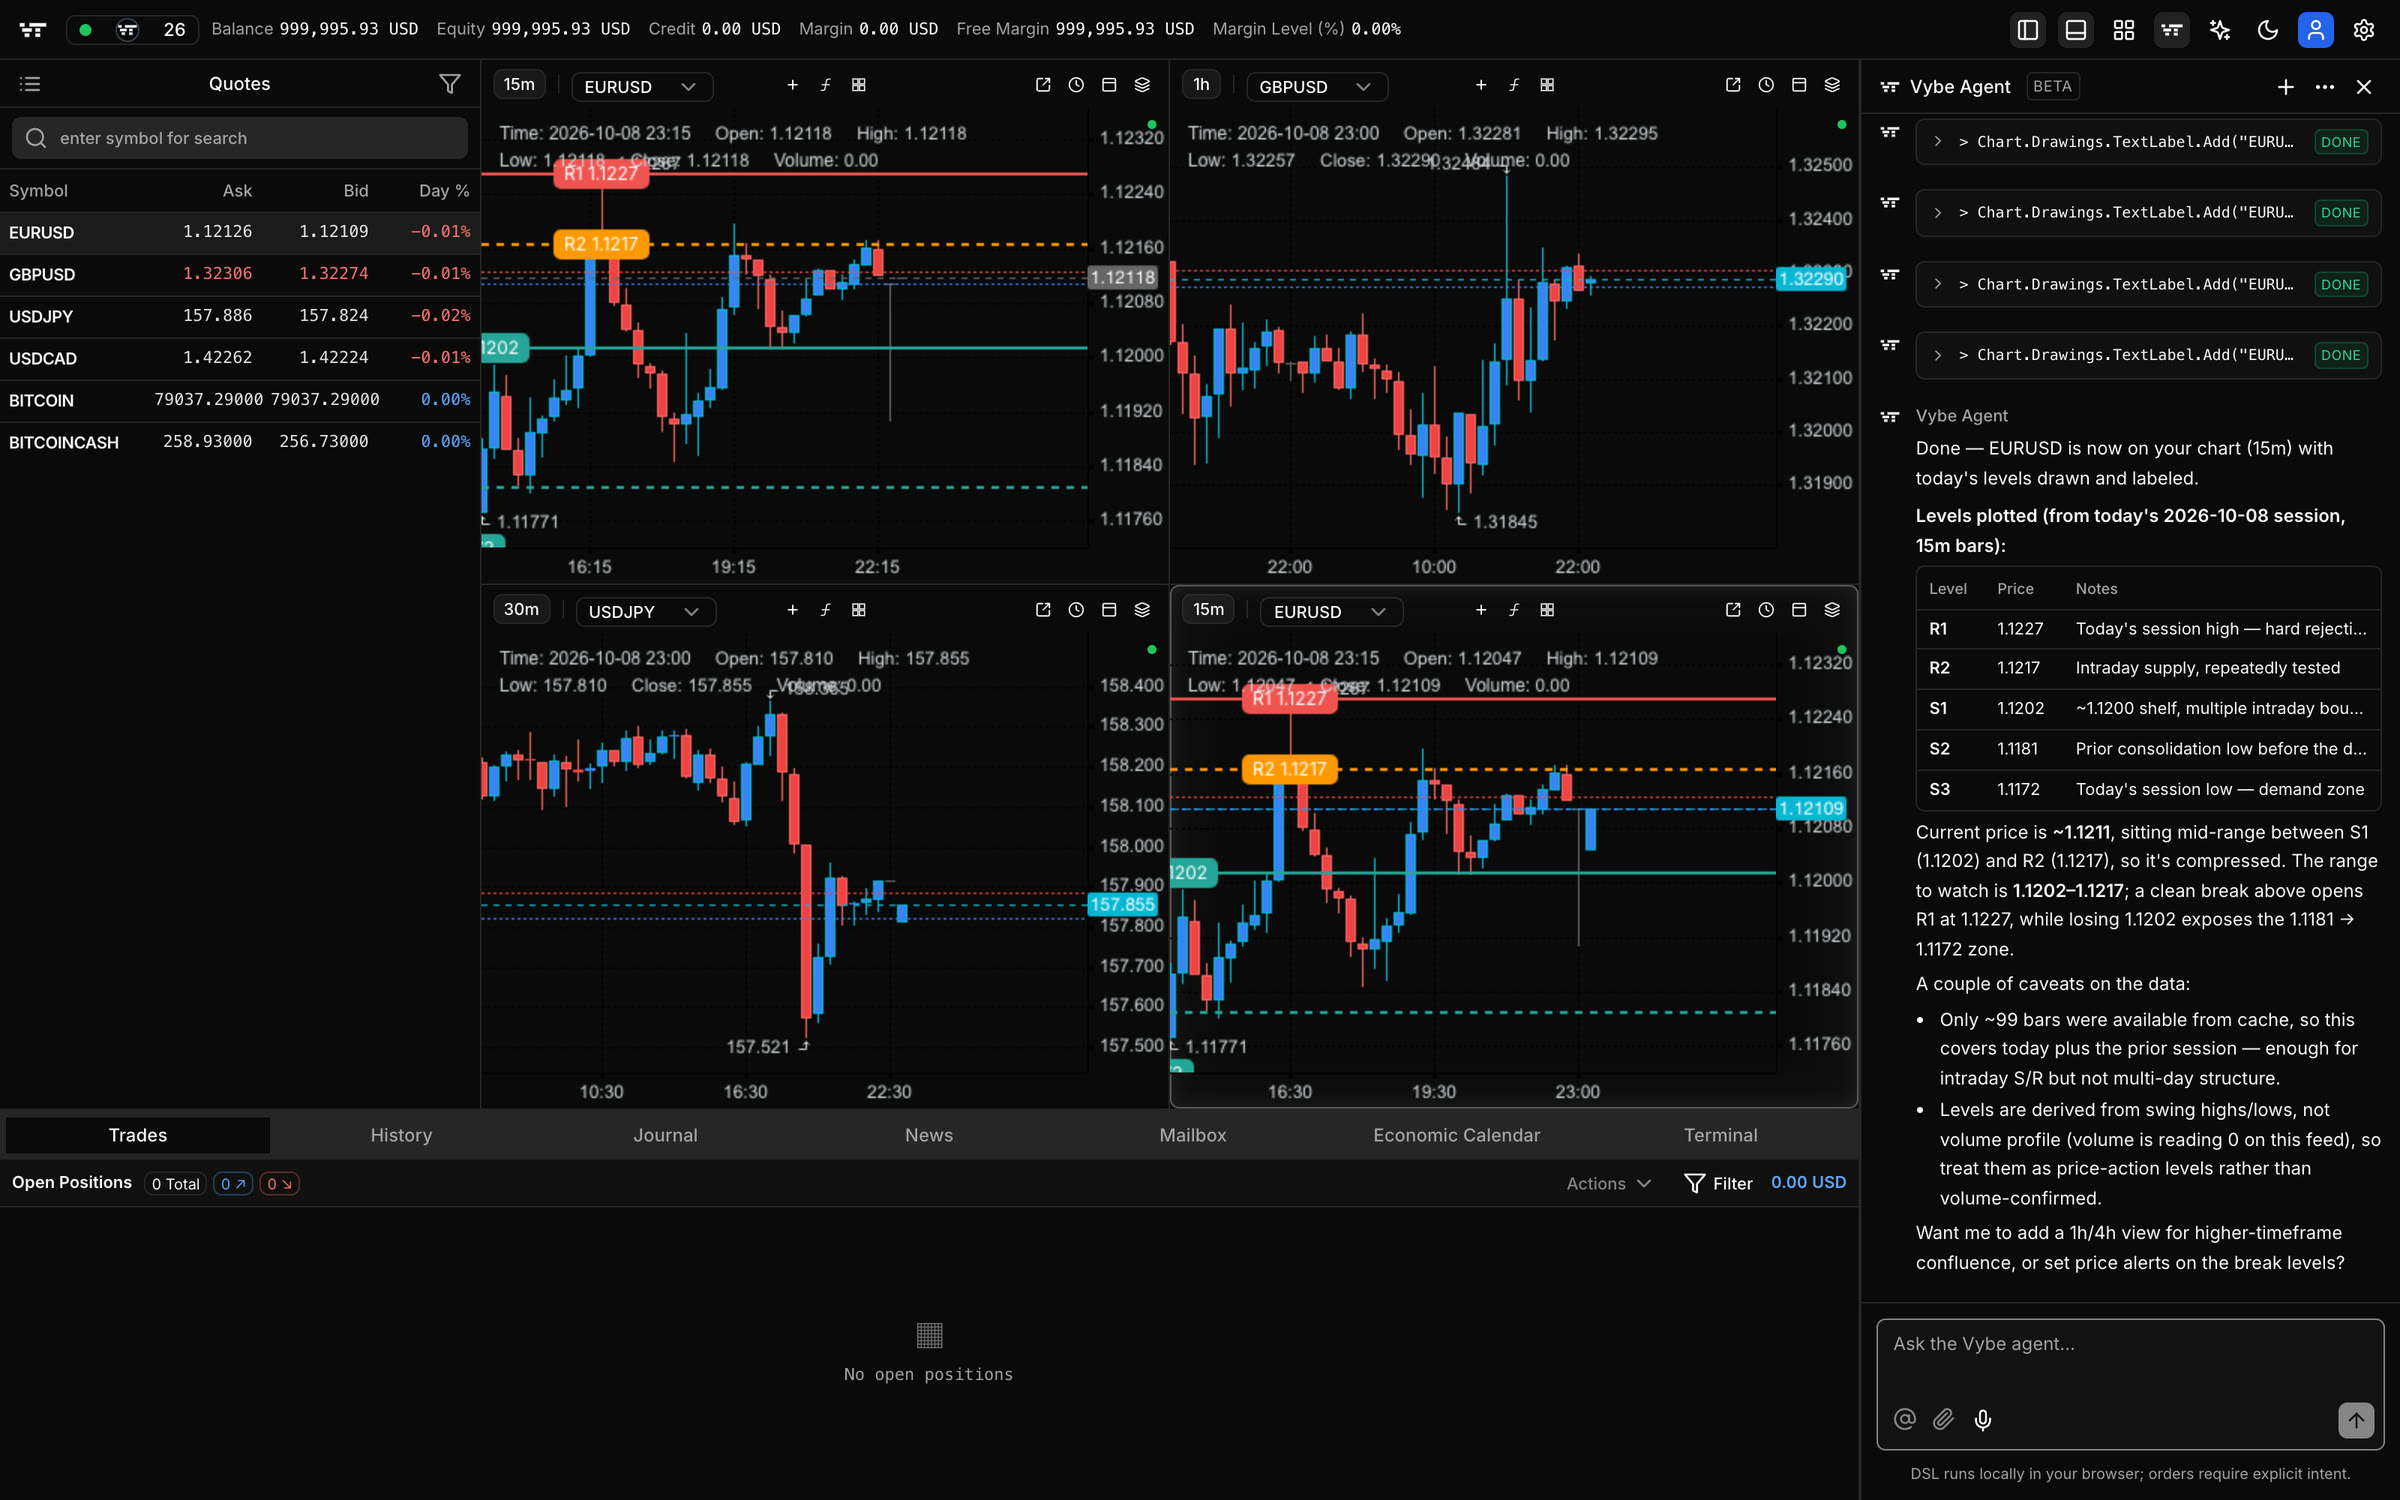
Task: Switch to the Journal tab
Action: tap(665, 1135)
